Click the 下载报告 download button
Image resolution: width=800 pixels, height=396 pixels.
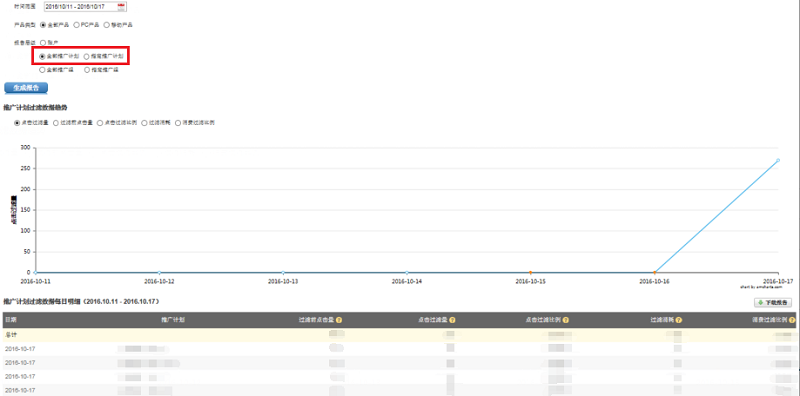(x=773, y=303)
